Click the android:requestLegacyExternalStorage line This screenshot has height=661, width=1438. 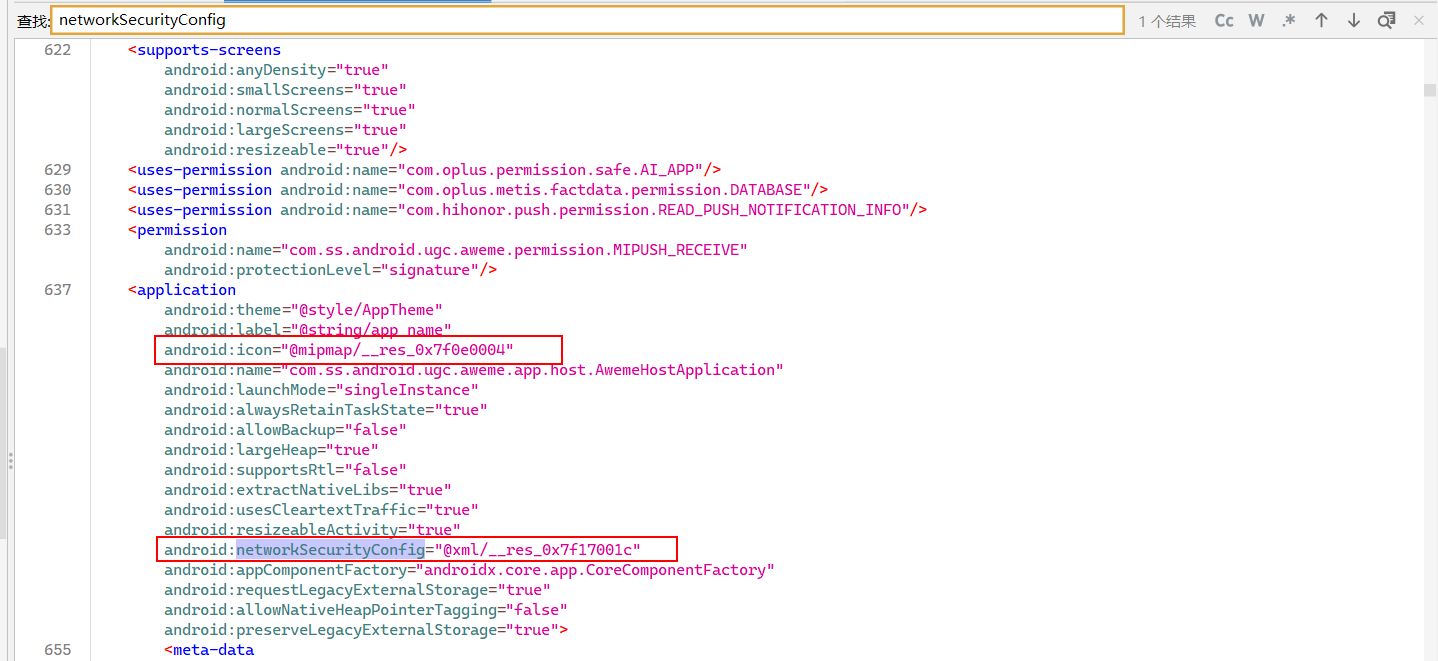click(x=358, y=590)
